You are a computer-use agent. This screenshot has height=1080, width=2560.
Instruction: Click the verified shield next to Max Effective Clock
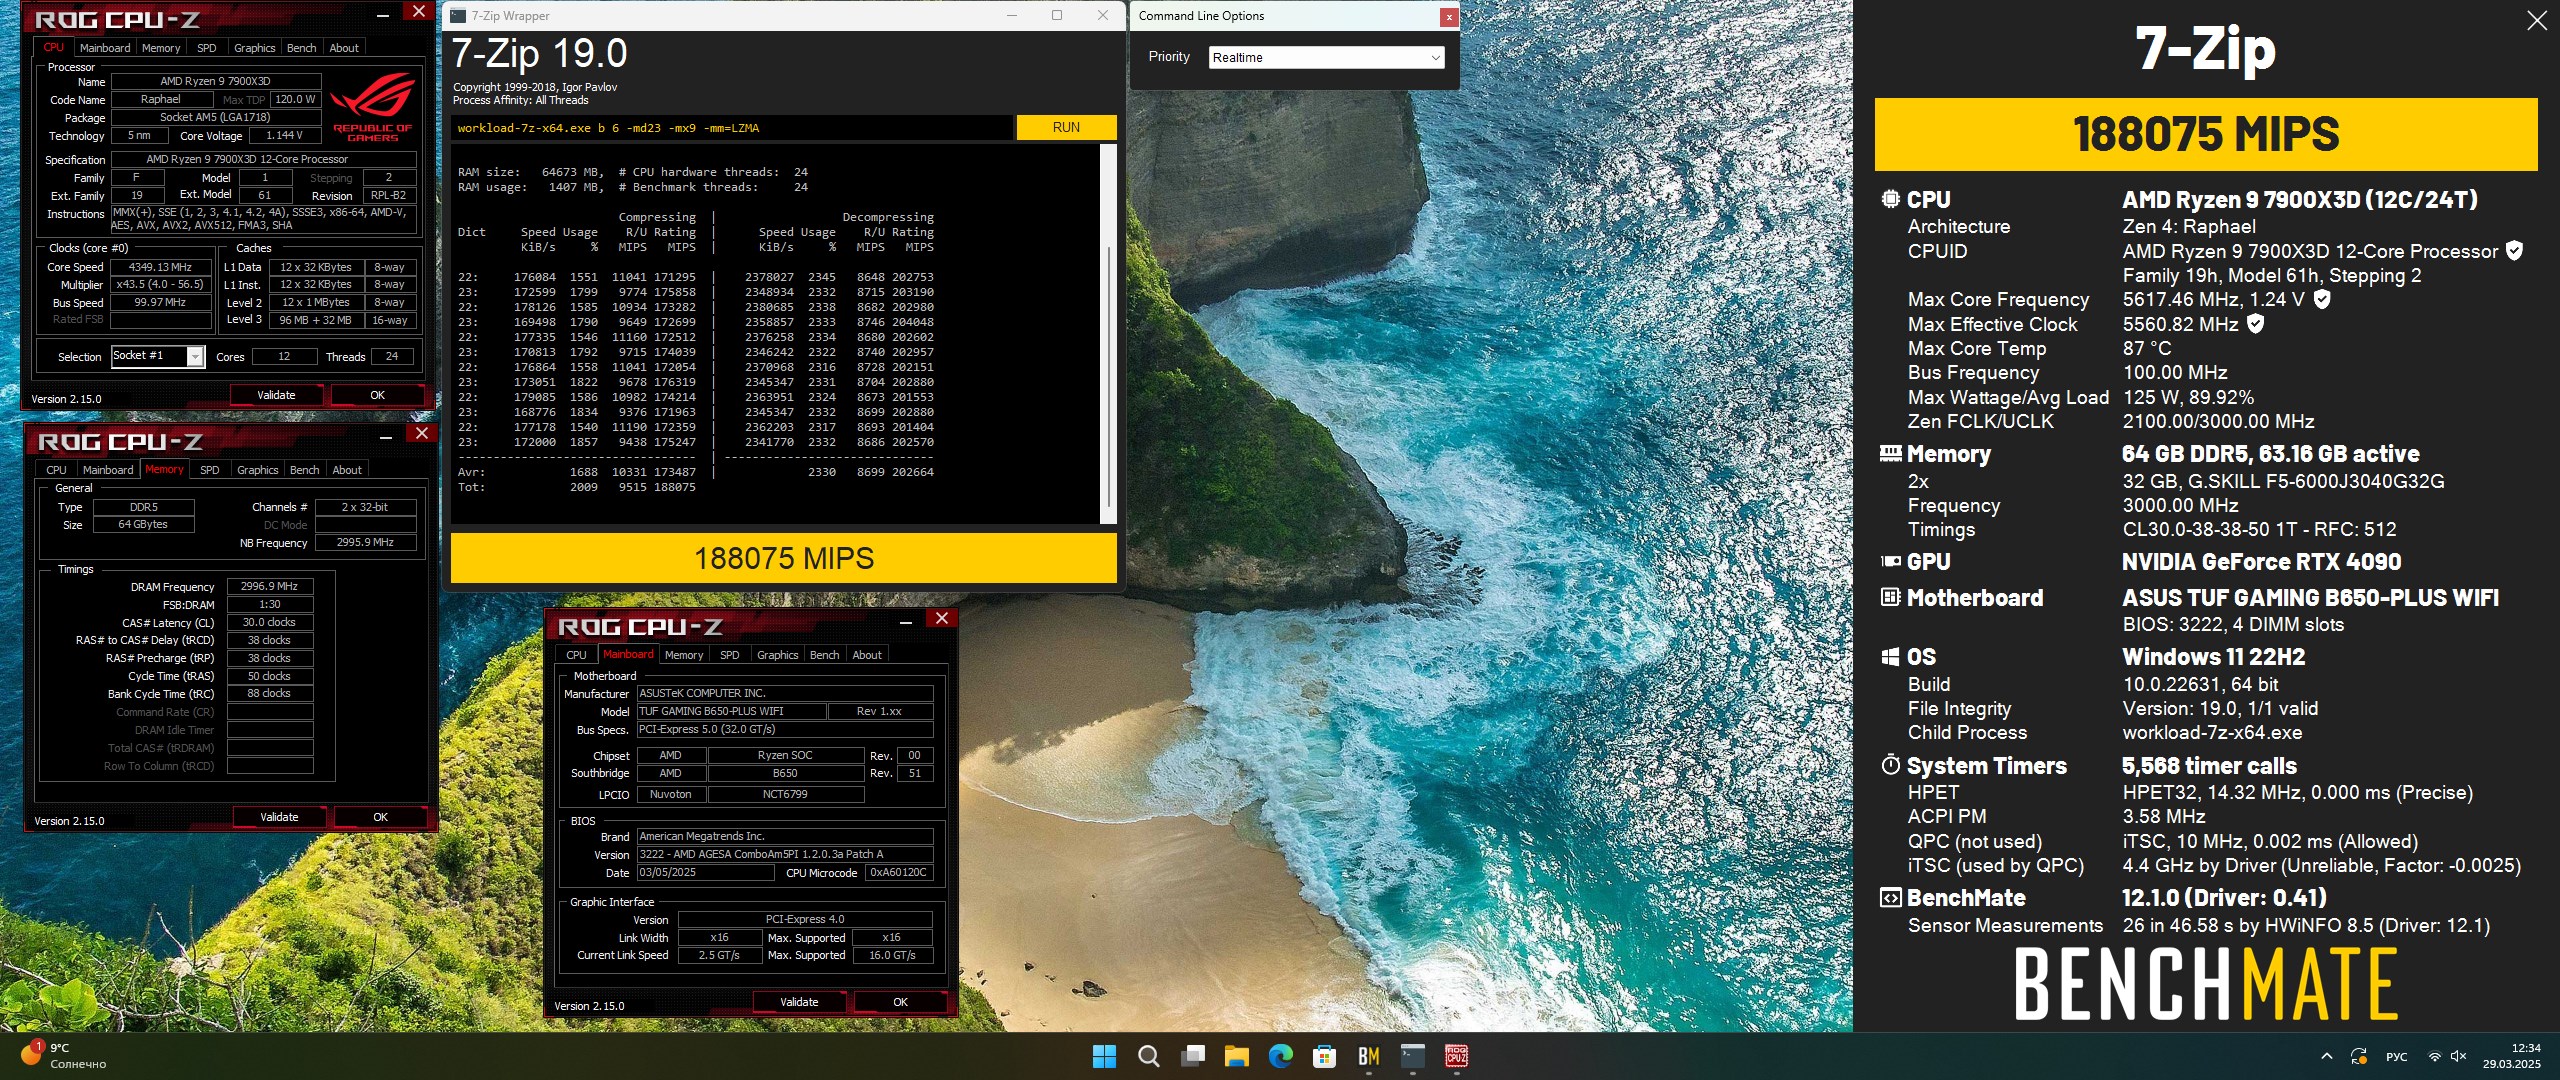click(2255, 323)
